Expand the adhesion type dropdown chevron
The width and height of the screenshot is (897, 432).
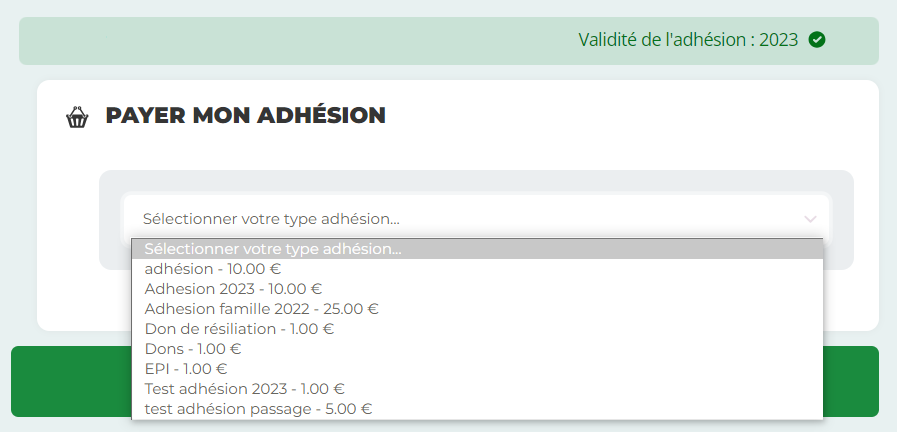pyautogui.click(x=810, y=219)
